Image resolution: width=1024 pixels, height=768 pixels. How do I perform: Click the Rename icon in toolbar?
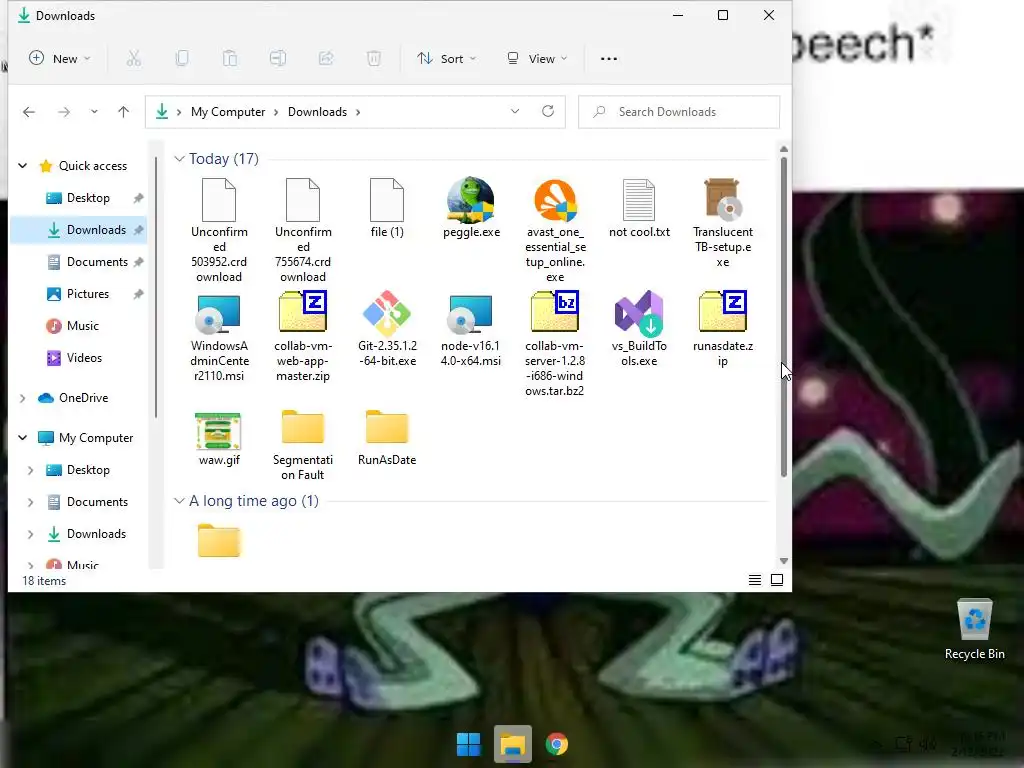pyautogui.click(x=278, y=59)
